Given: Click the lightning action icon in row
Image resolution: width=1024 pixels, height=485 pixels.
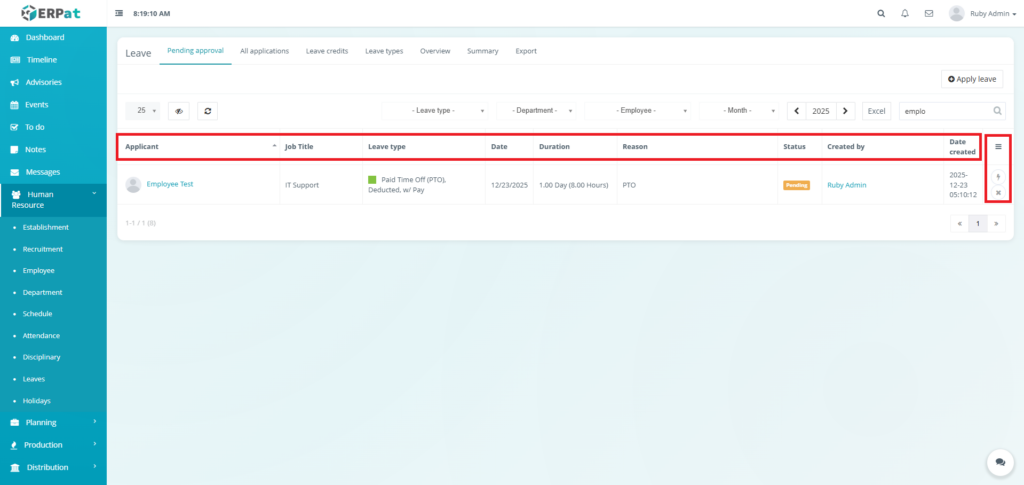Looking at the screenshot, I should pyautogui.click(x=998, y=177).
